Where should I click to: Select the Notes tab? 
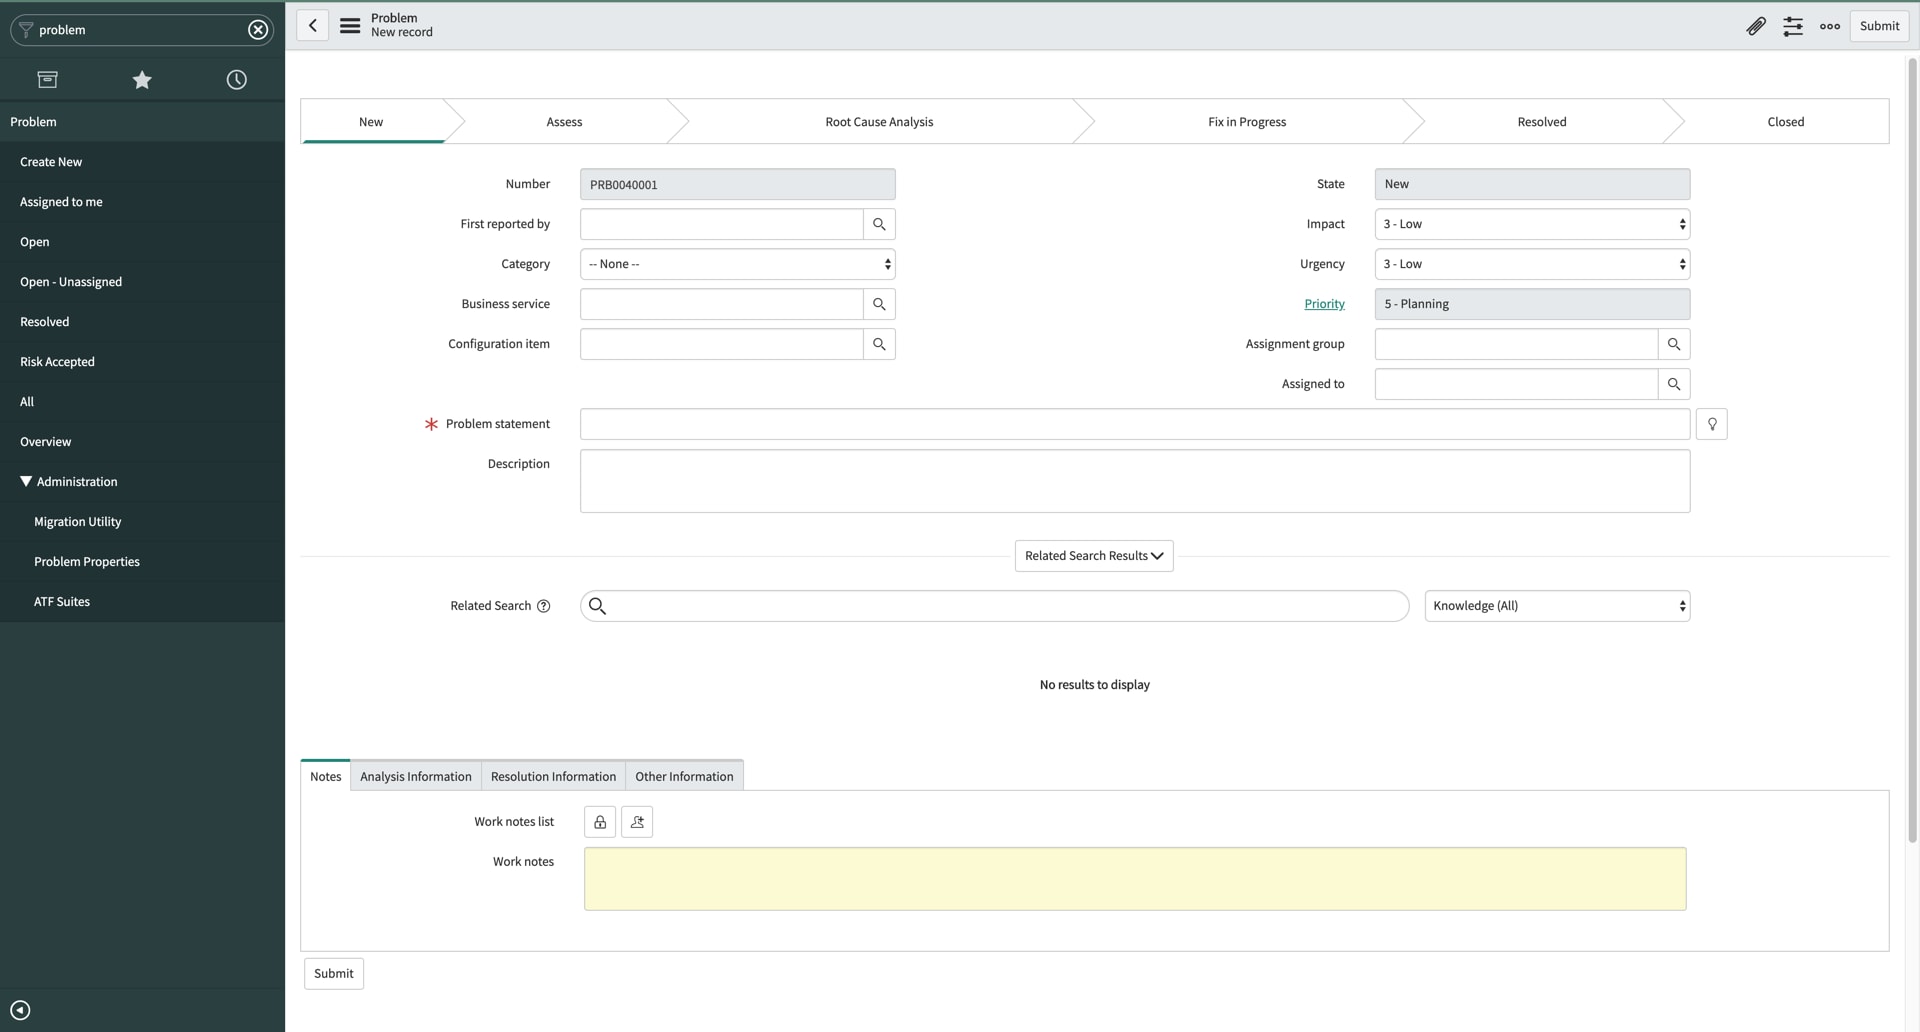click(325, 776)
